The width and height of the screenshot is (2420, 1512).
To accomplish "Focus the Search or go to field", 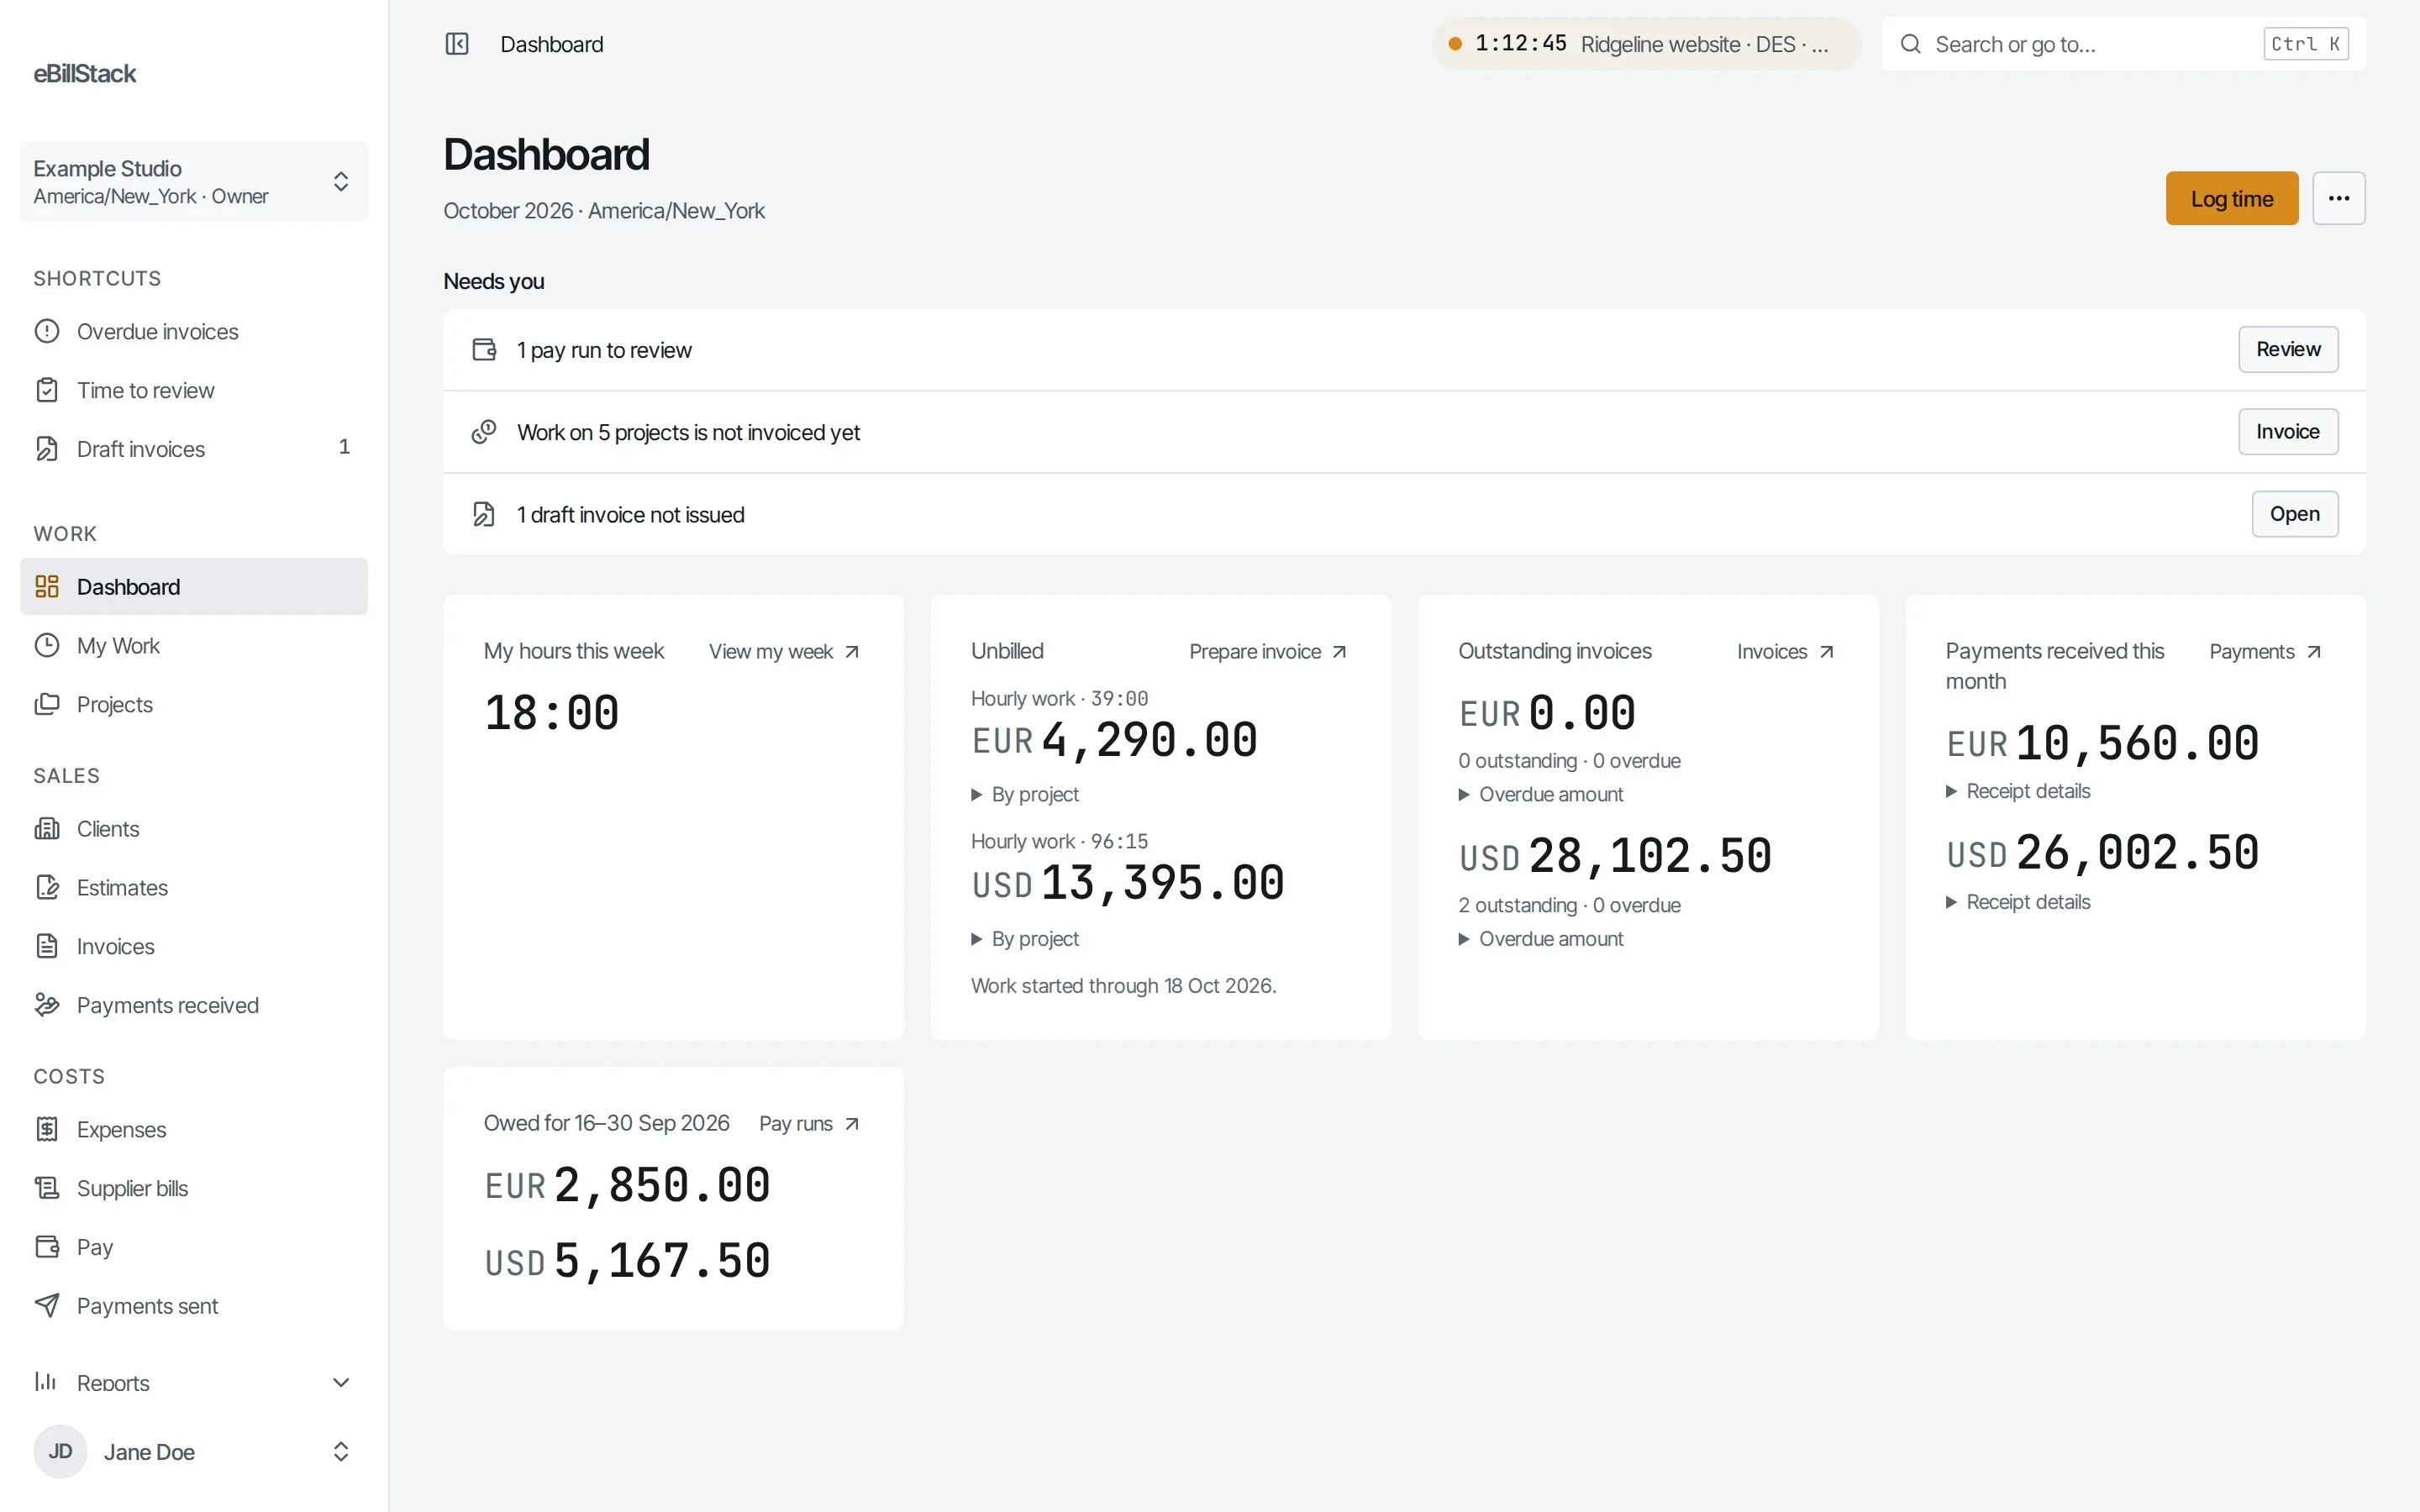I will 2124,44.
